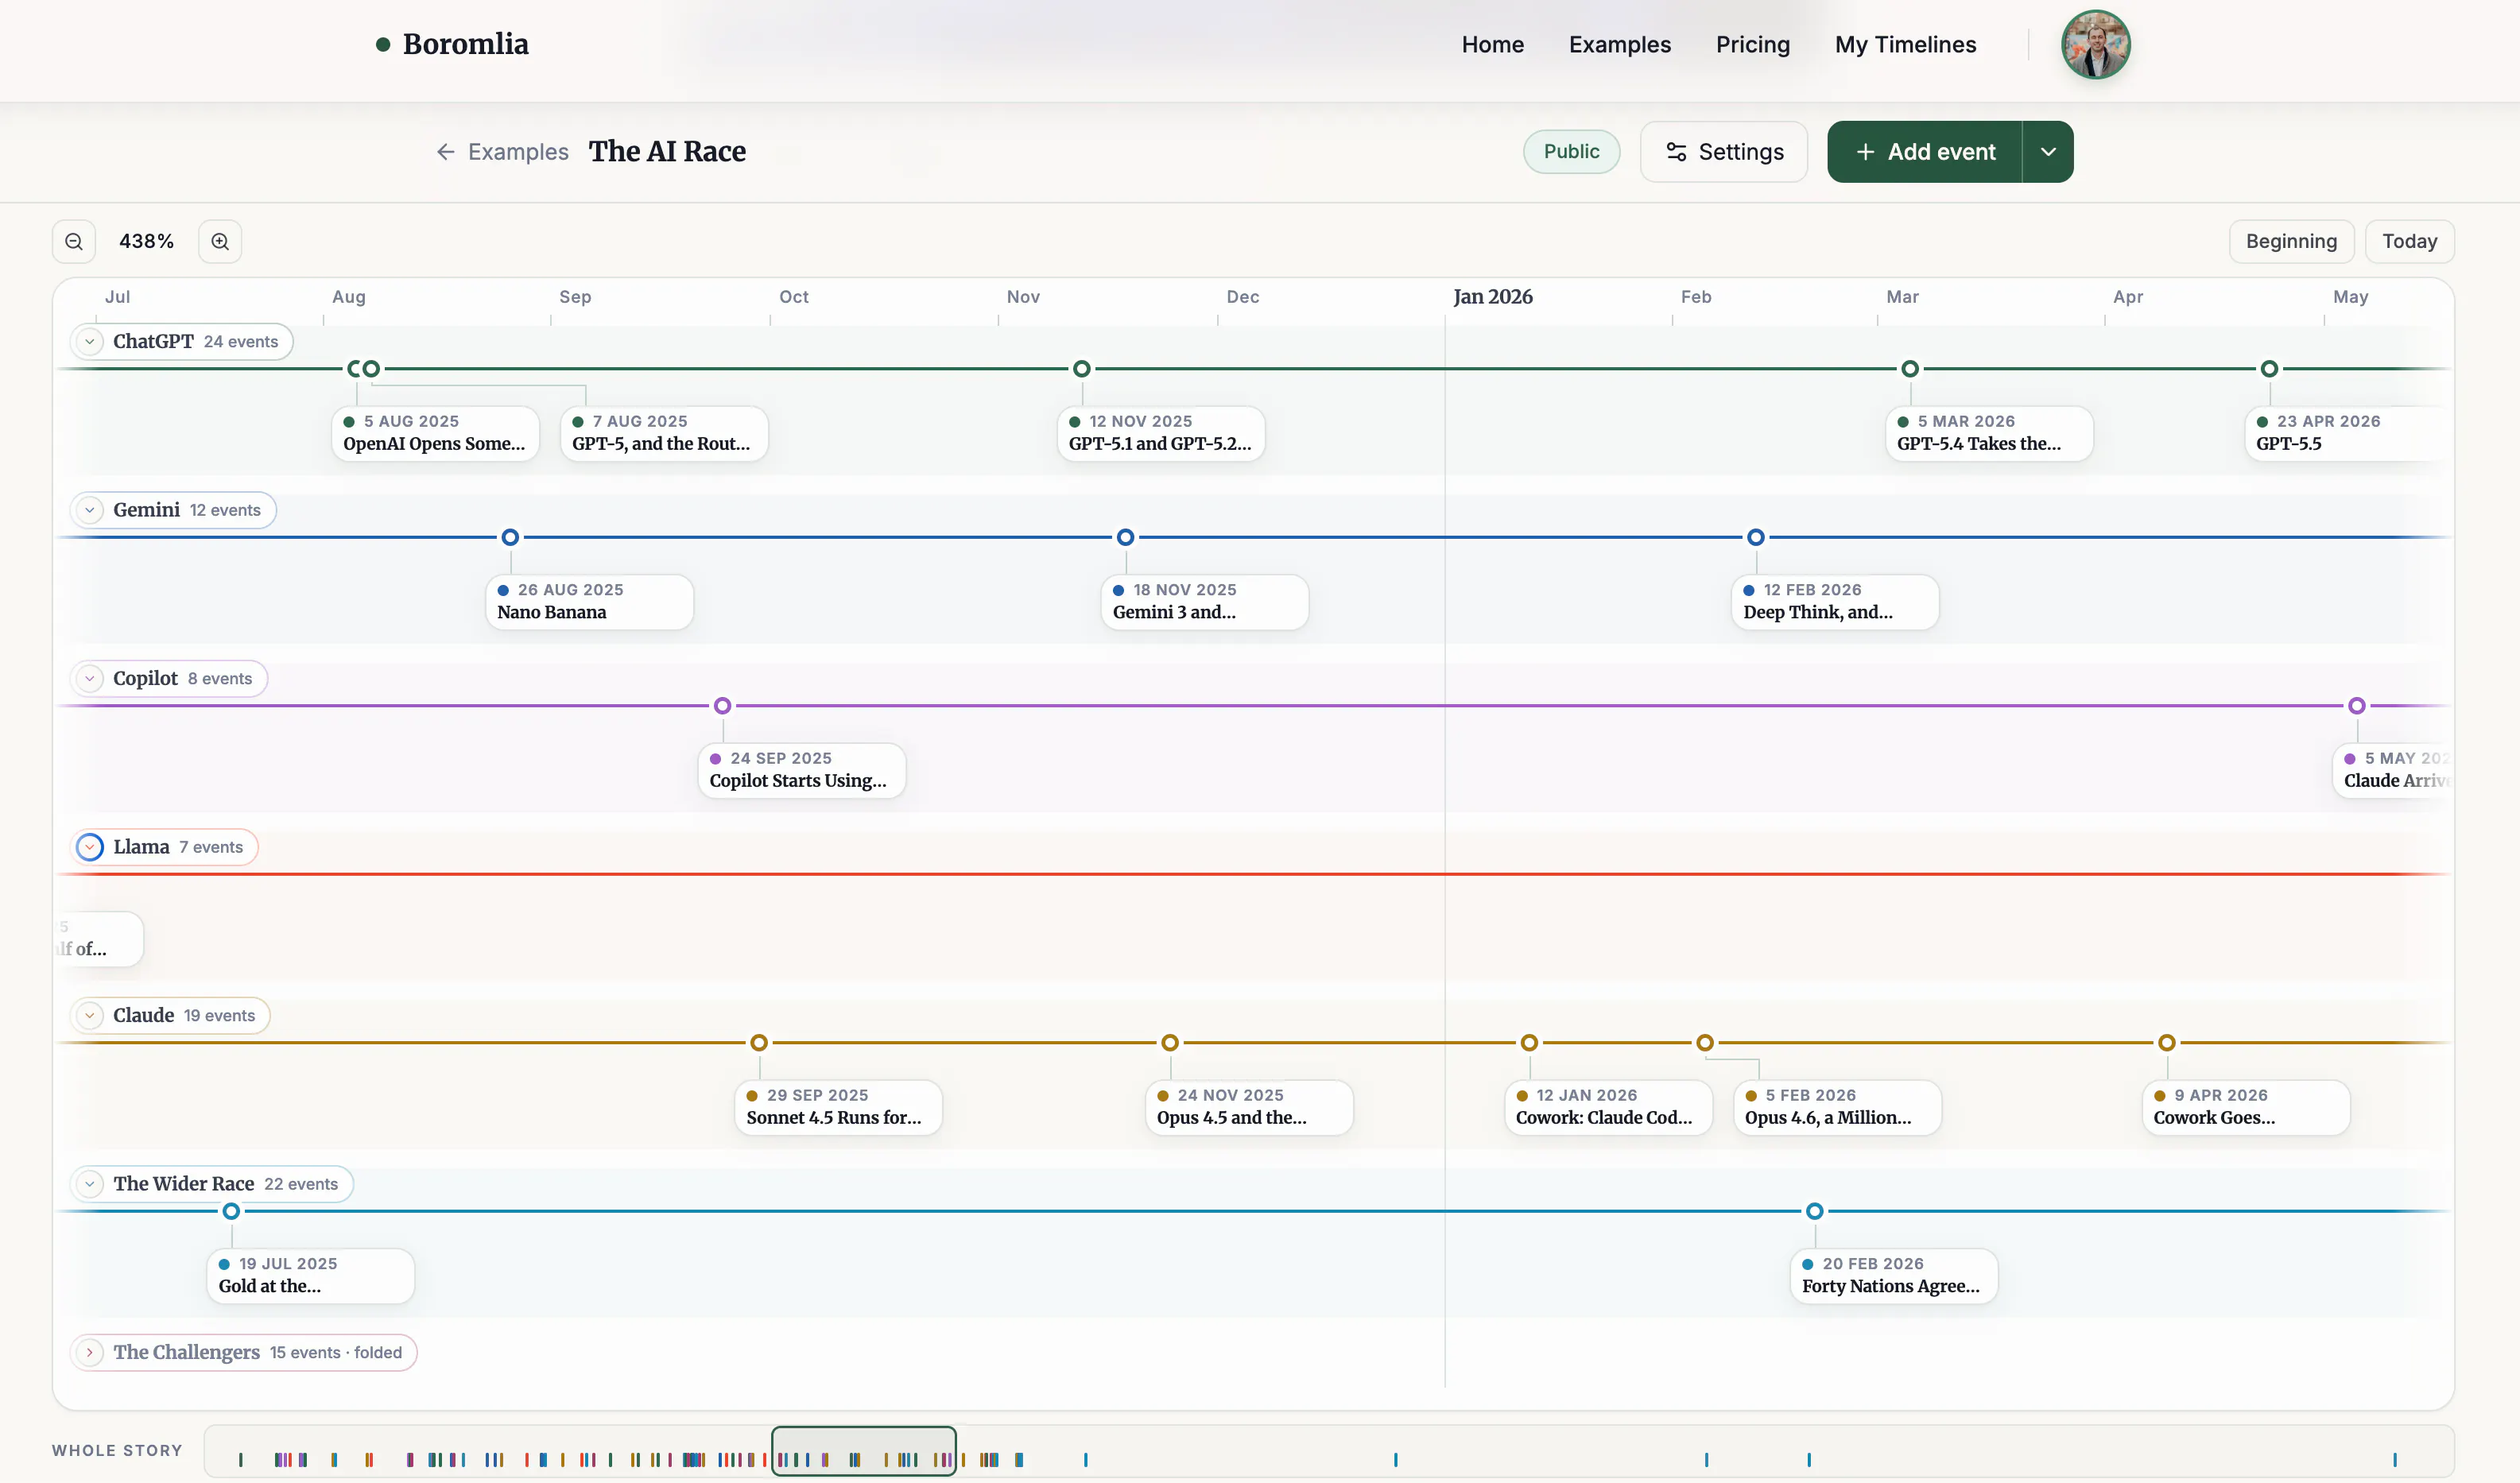Collapse the ChatGPT lane chevron
This screenshot has width=2520, height=1483.
coord(90,341)
